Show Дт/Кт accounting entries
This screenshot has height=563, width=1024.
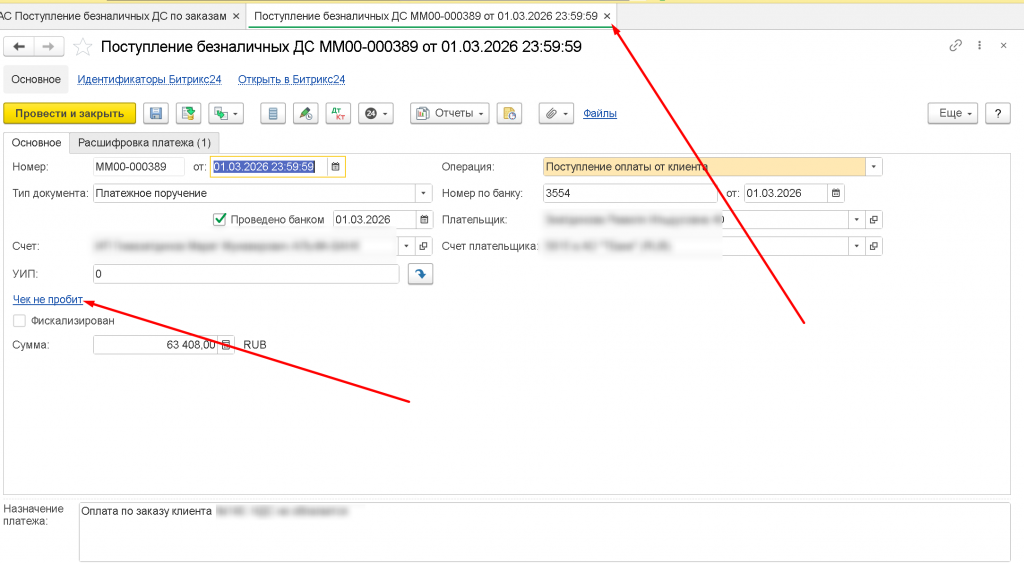click(x=338, y=113)
